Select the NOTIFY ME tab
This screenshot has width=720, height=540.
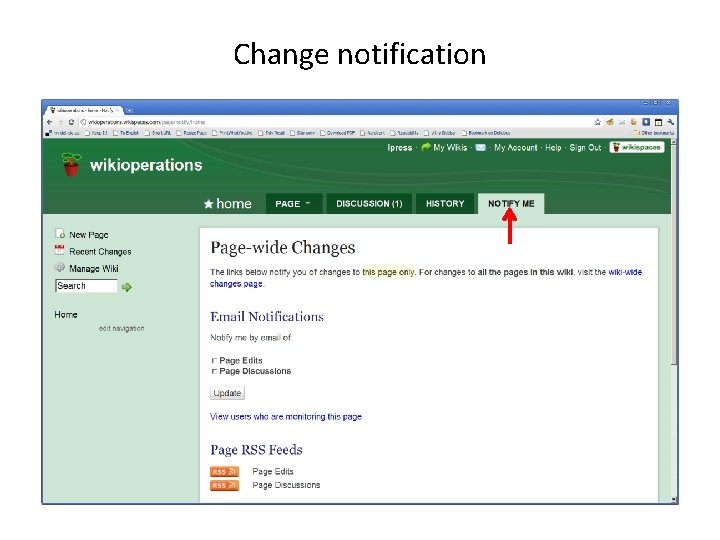(511, 203)
